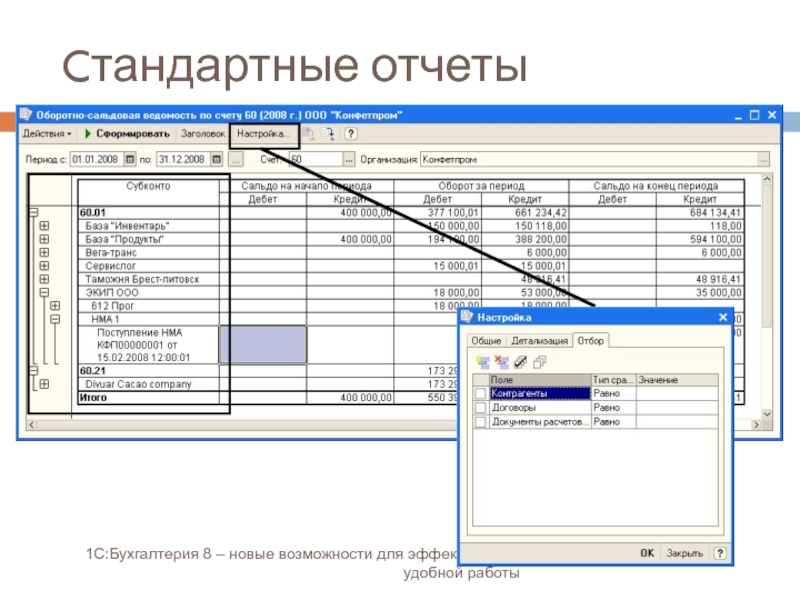Click the Счет account selection ellipsis button
The width and height of the screenshot is (800, 600).
coord(348,160)
